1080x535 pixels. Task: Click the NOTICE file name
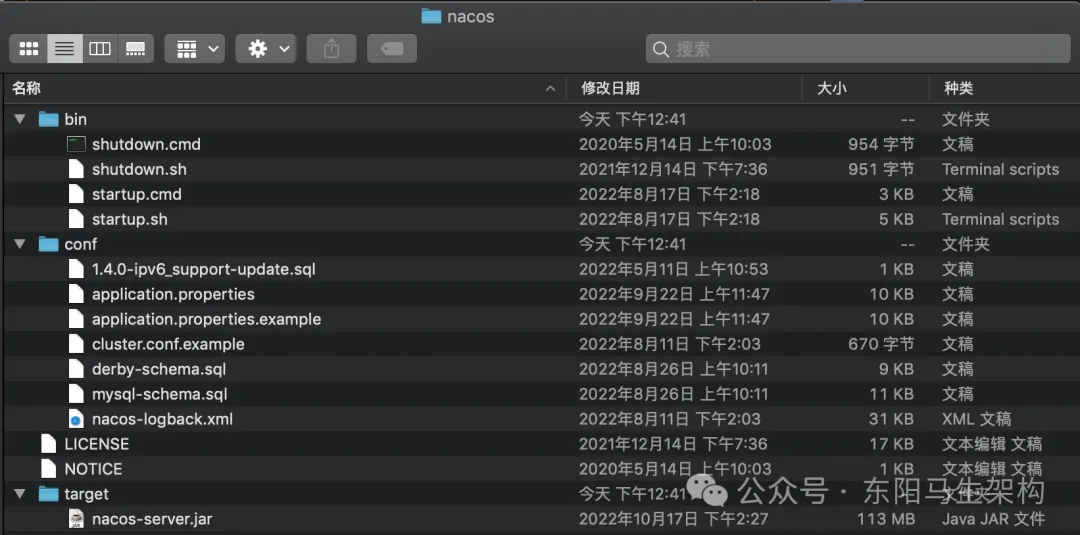pyautogui.click(x=93, y=469)
